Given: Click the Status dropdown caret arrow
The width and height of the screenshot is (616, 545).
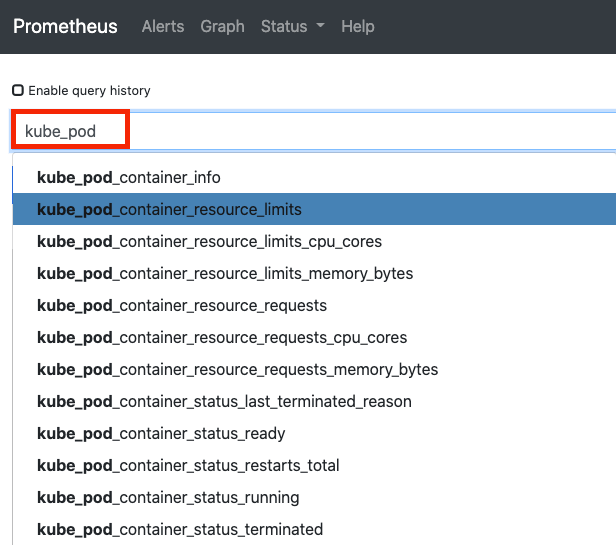Looking at the screenshot, I should tap(321, 26).
